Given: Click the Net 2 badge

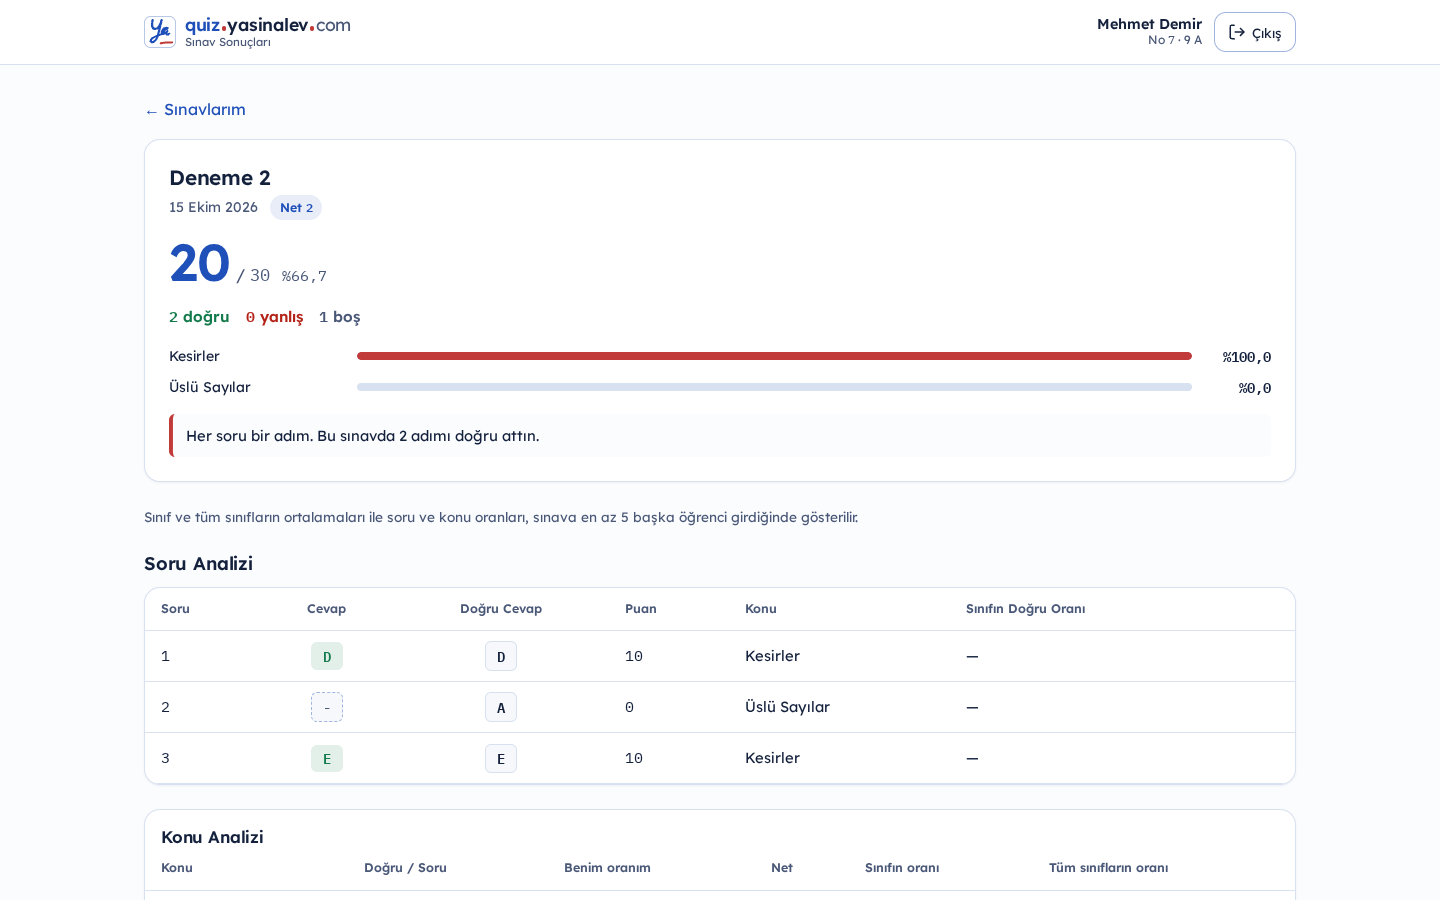Looking at the screenshot, I should point(296,208).
